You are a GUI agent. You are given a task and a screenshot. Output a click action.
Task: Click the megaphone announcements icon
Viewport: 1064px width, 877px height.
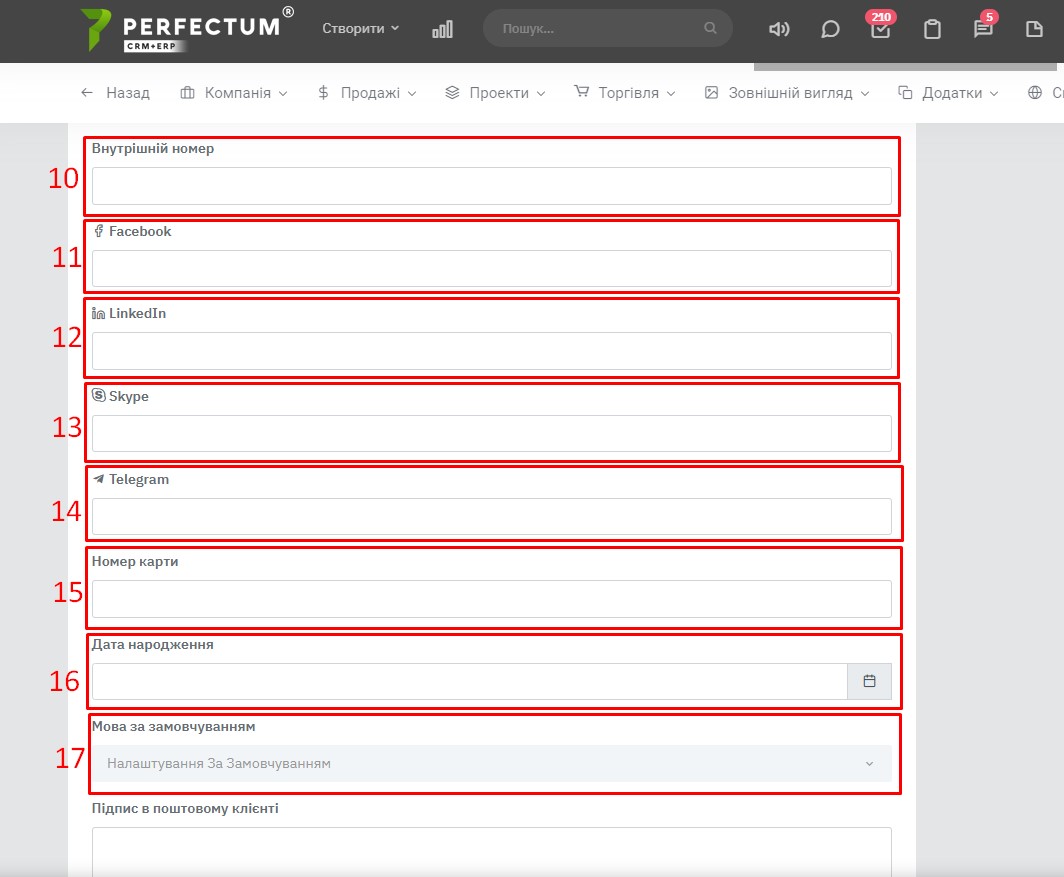tap(779, 29)
